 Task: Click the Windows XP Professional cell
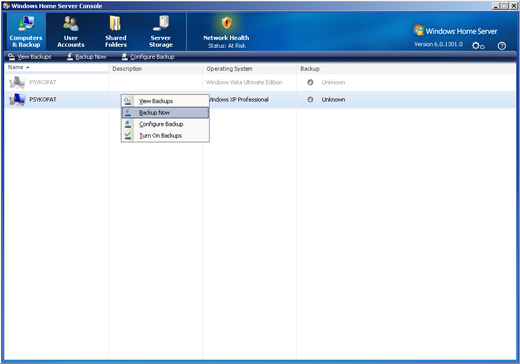(x=239, y=99)
